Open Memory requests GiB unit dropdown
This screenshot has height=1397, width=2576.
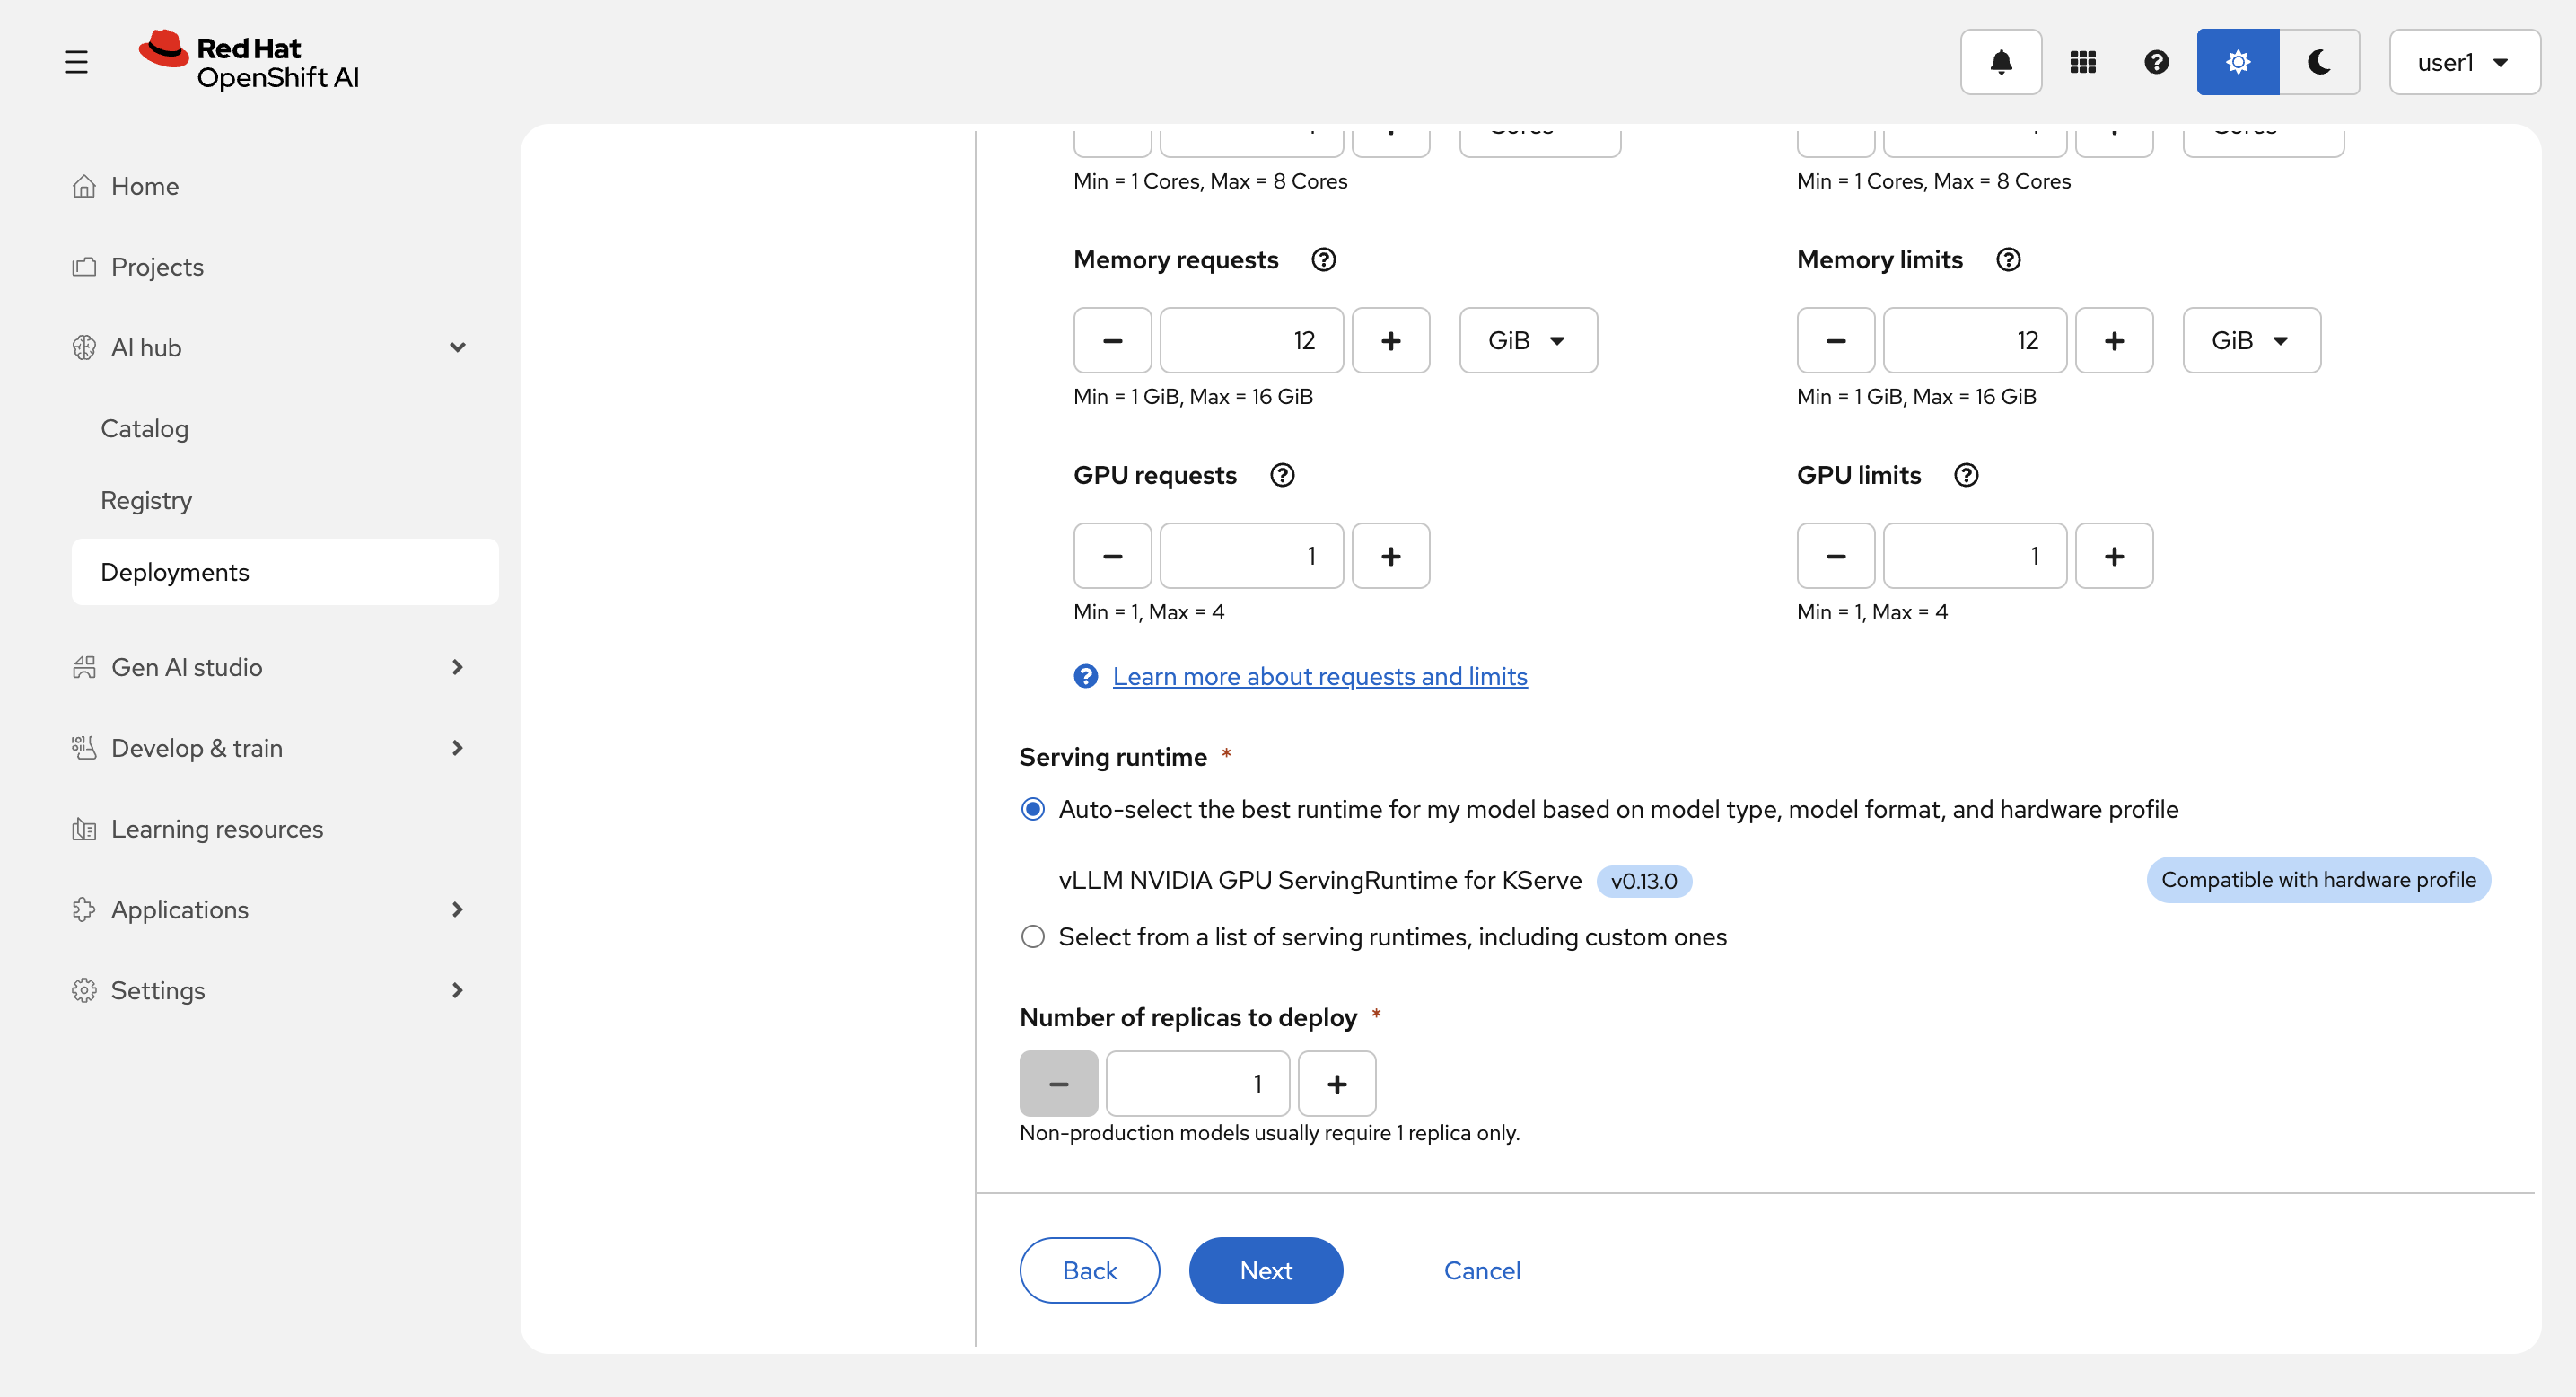point(1527,341)
